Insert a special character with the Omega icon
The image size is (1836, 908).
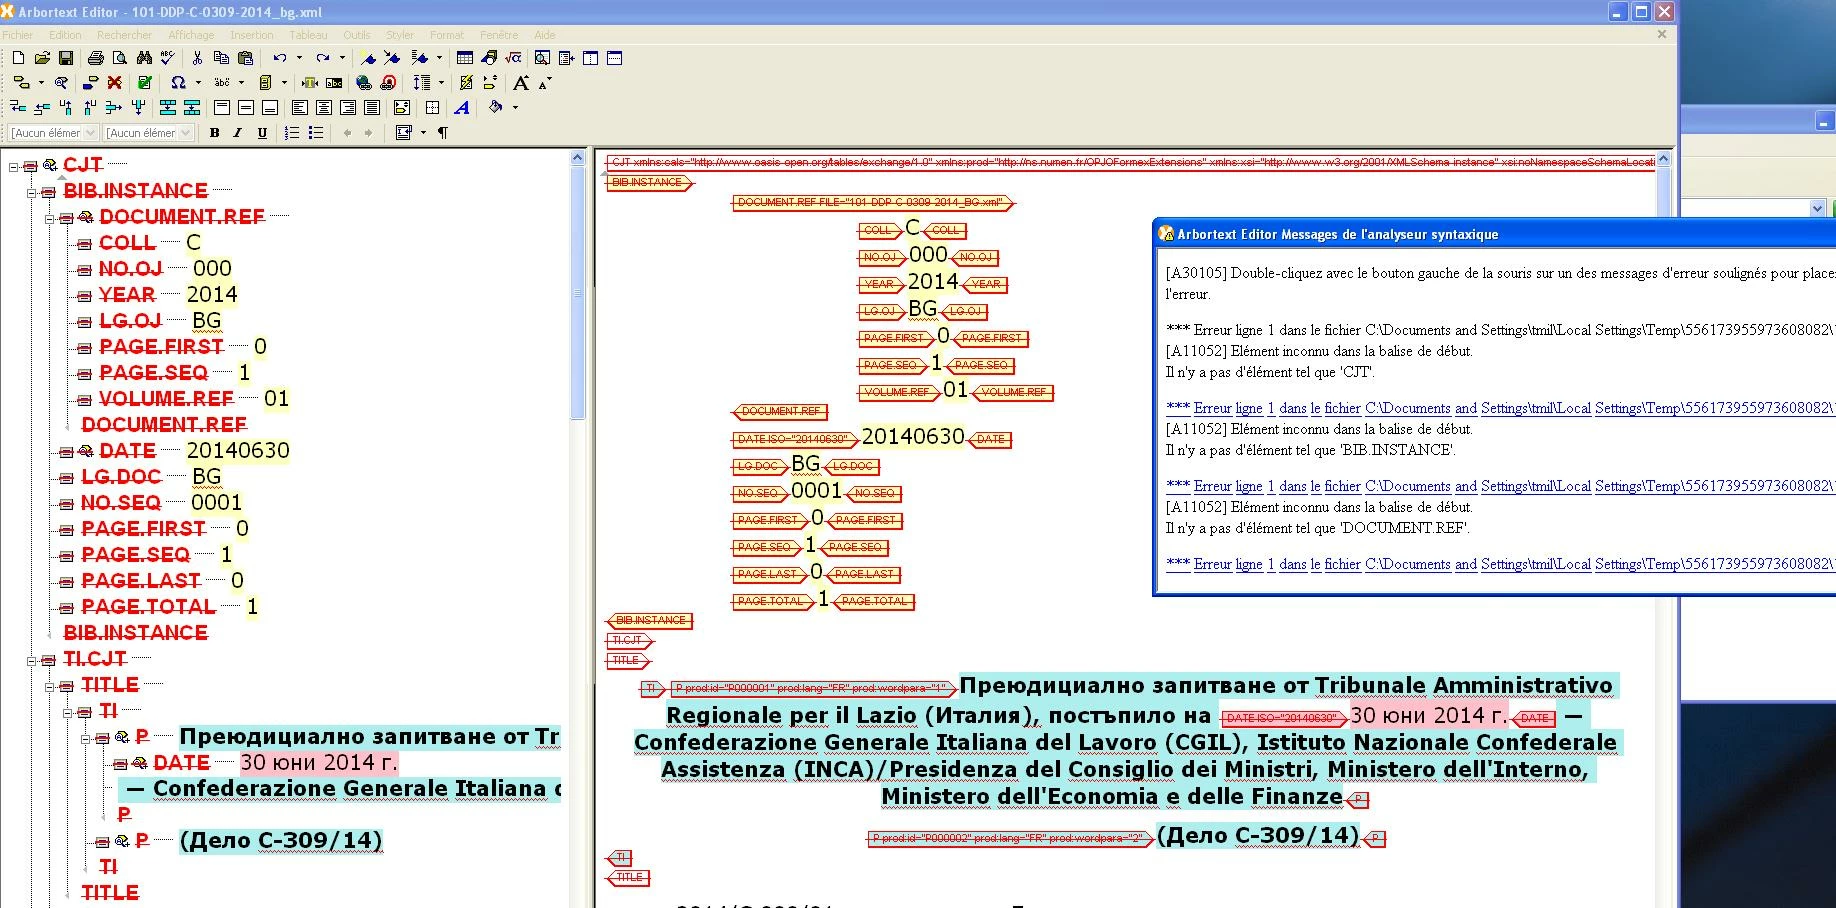point(178,82)
